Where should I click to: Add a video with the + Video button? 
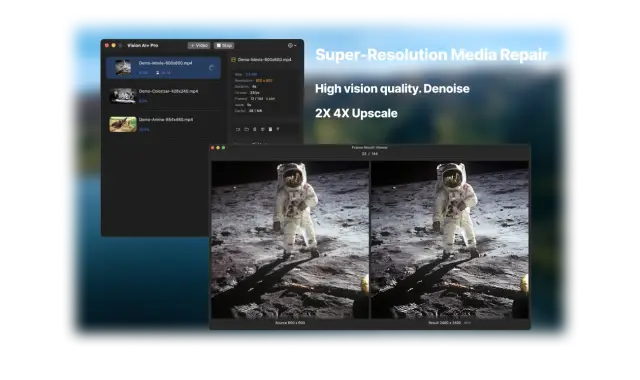pos(199,45)
